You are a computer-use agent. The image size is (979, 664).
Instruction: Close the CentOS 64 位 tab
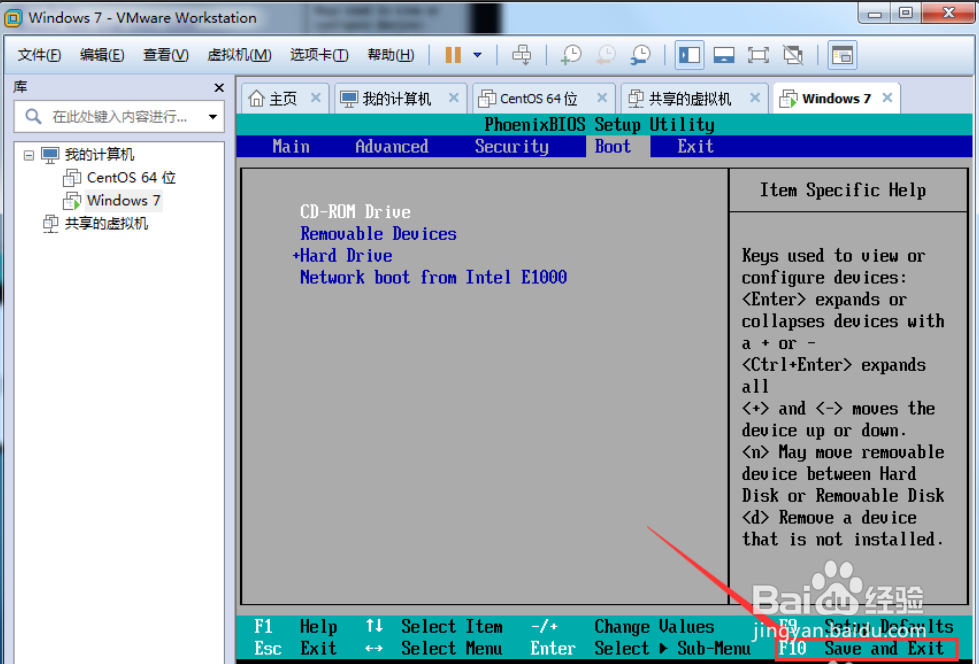point(602,97)
